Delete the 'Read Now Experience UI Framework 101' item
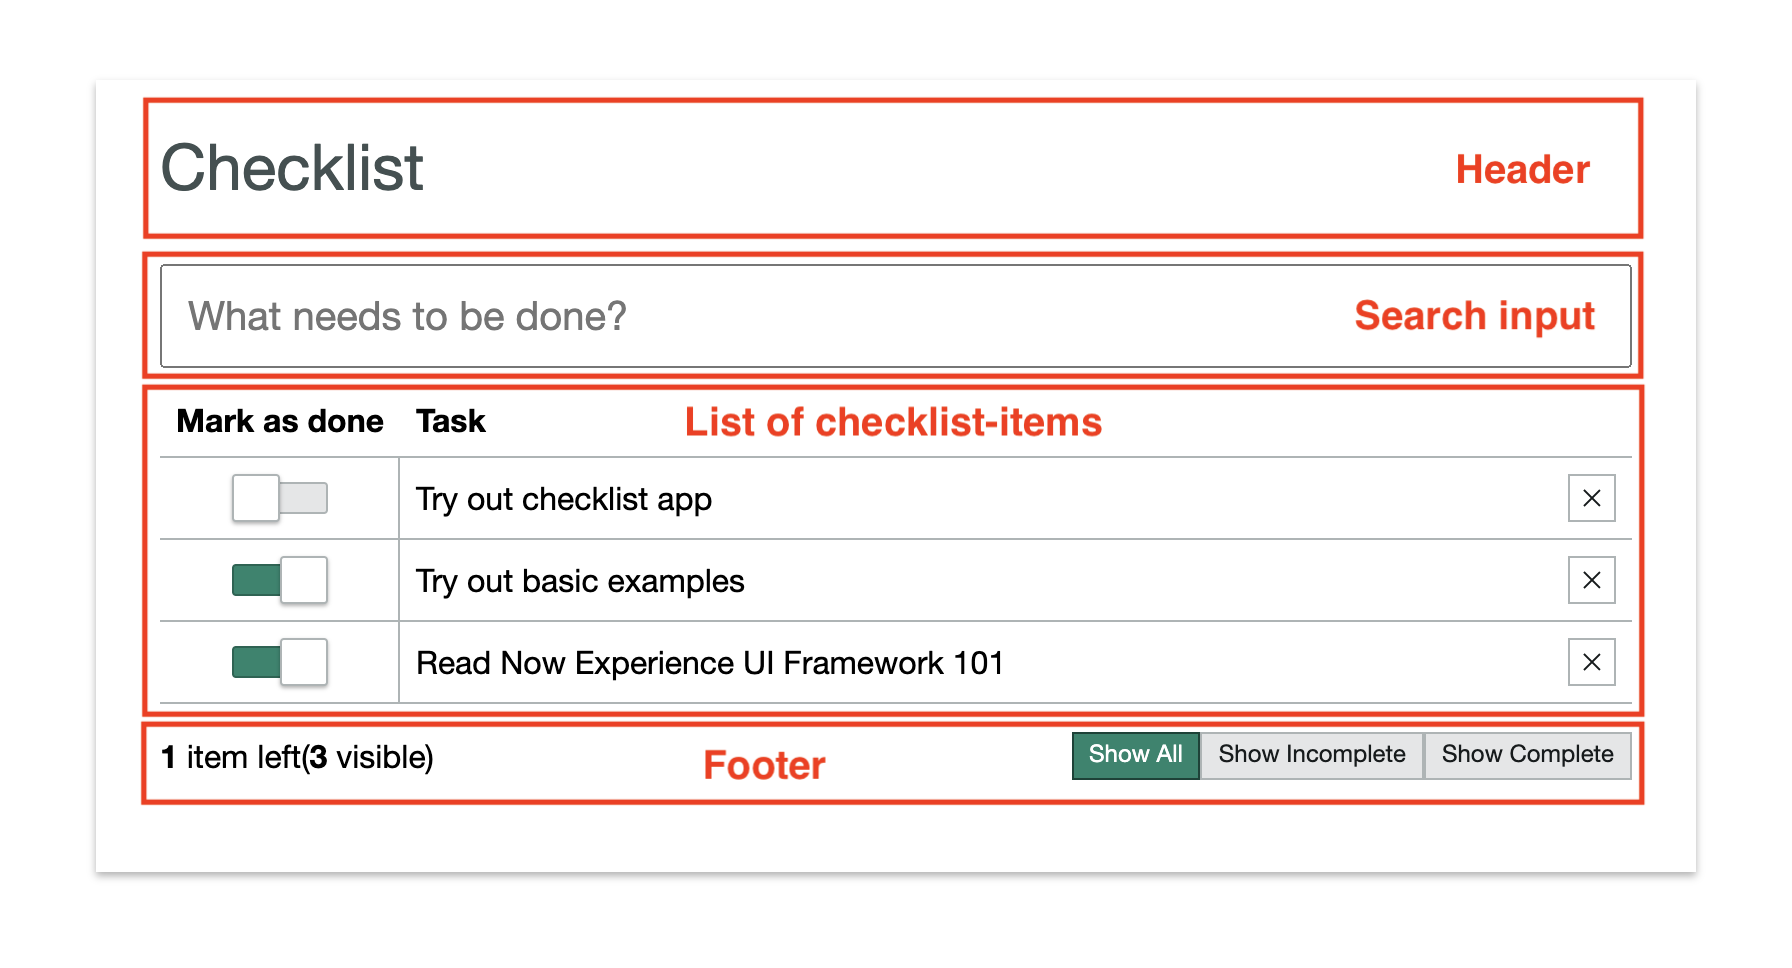The height and width of the screenshot is (968, 1792). [x=1591, y=662]
